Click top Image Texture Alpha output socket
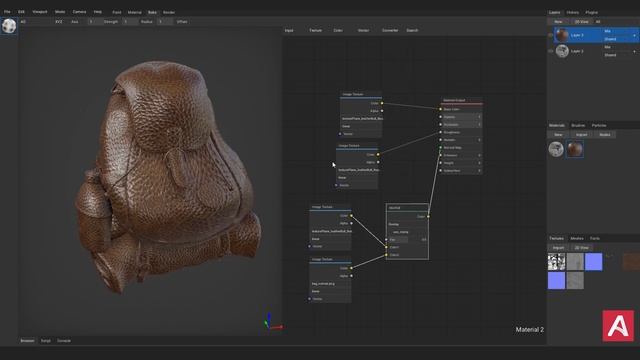The image size is (640, 360). pyautogui.click(x=382, y=111)
